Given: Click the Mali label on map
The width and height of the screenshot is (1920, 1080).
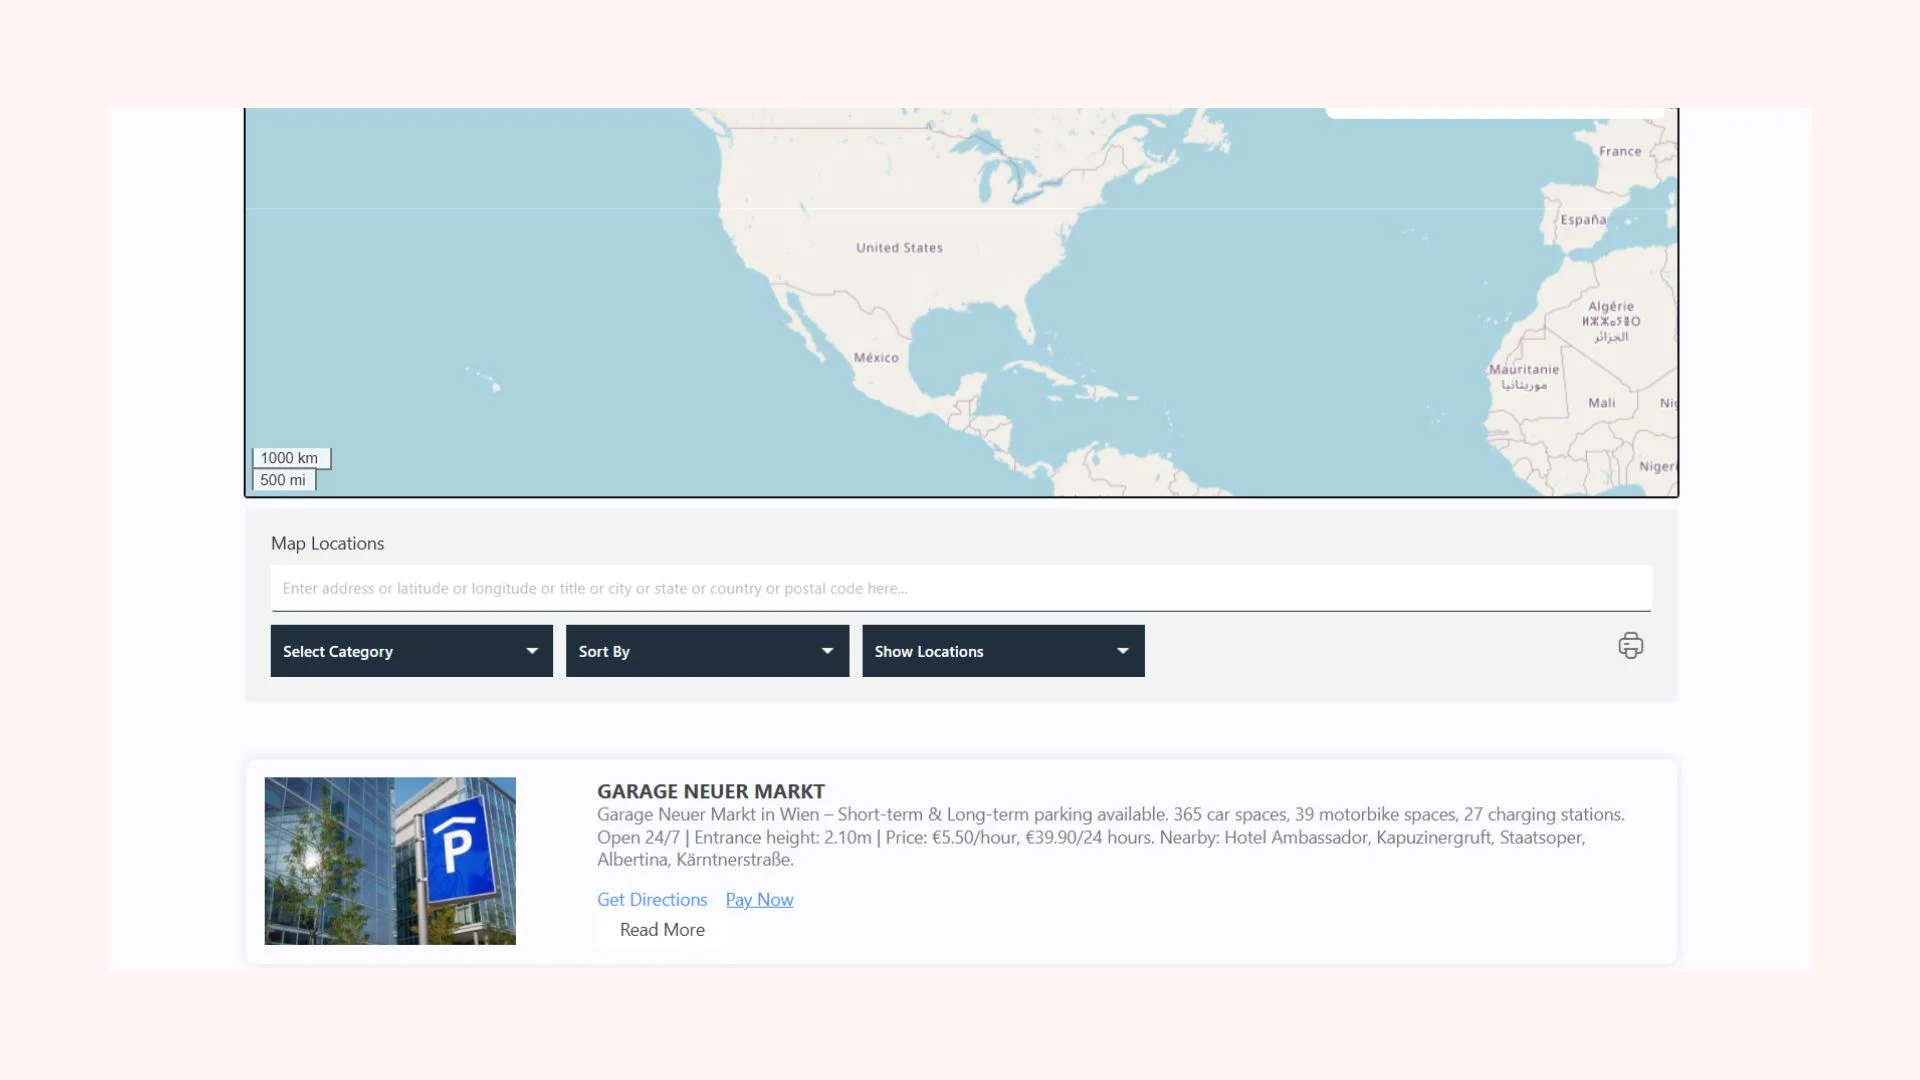Looking at the screenshot, I should (x=1601, y=403).
